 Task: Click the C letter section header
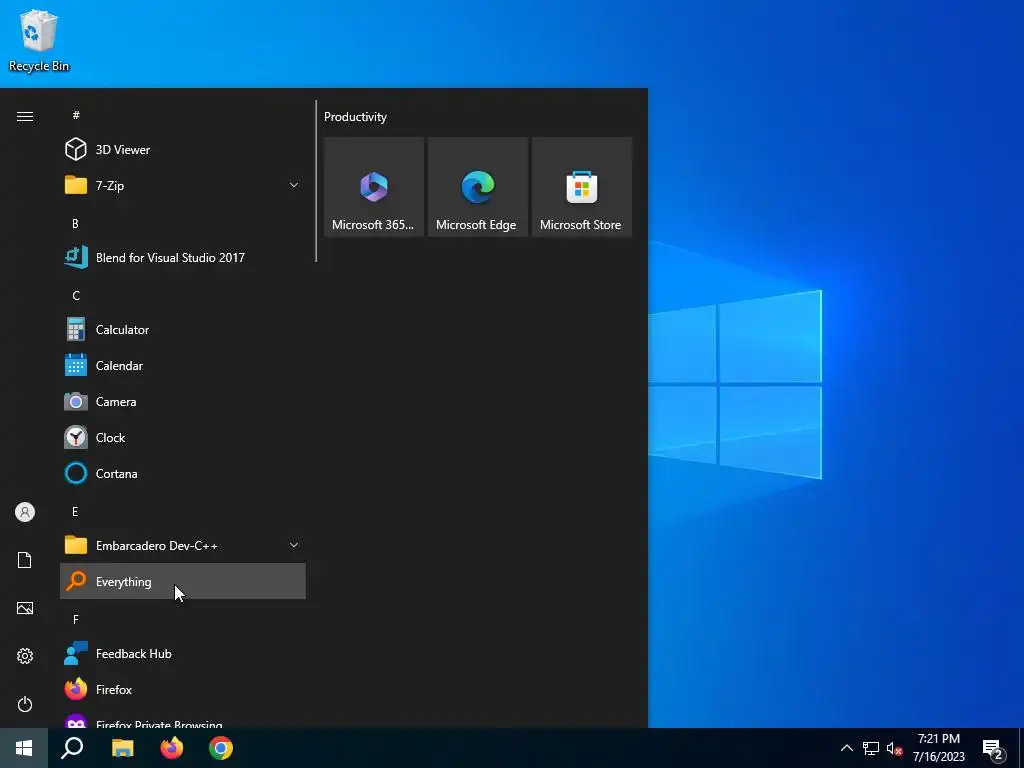click(x=76, y=296)
